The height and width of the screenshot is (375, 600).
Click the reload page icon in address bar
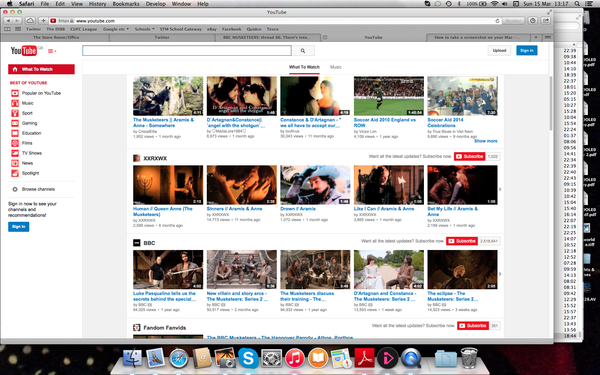click(x=497, y=21)
